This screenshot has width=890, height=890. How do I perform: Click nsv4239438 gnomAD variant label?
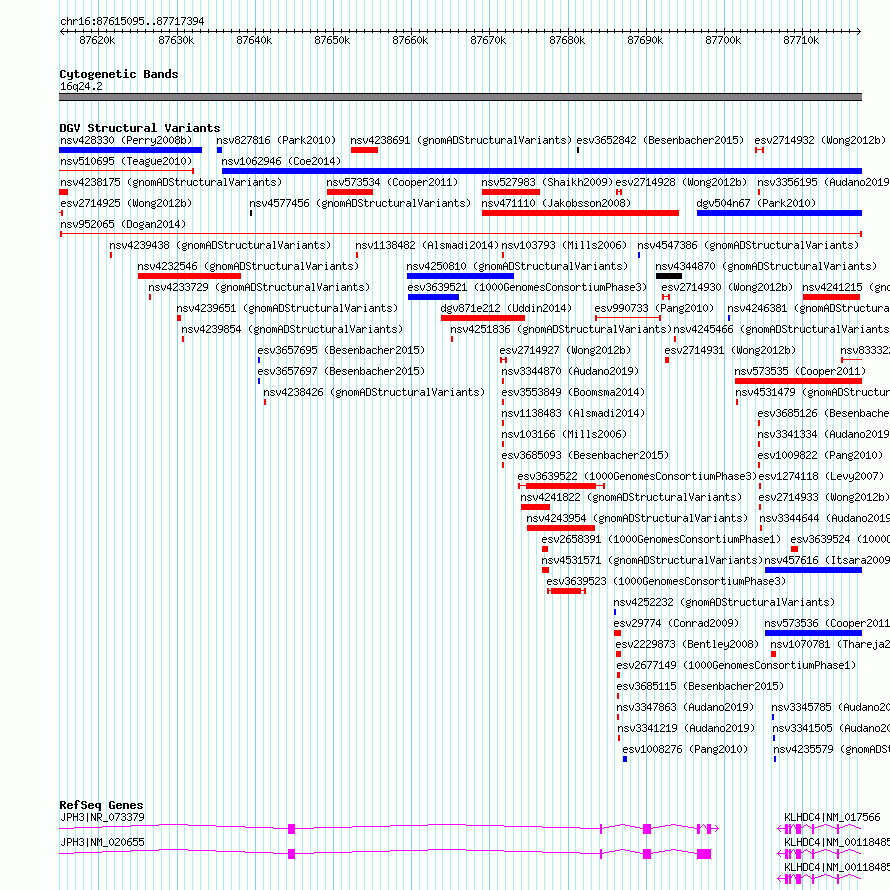tap(220, 245)
